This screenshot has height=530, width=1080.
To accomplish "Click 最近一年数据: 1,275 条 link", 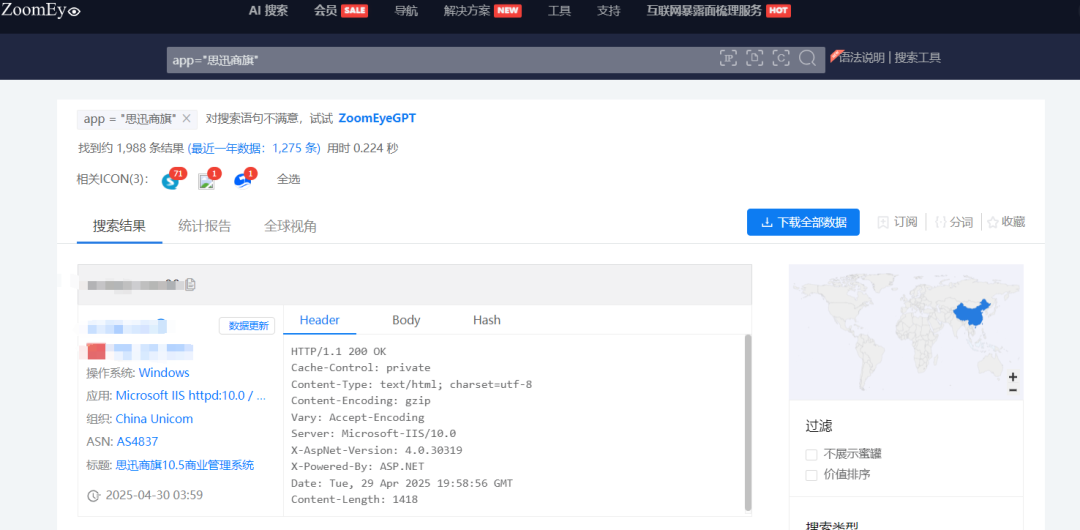I will (x=254, y=148).
